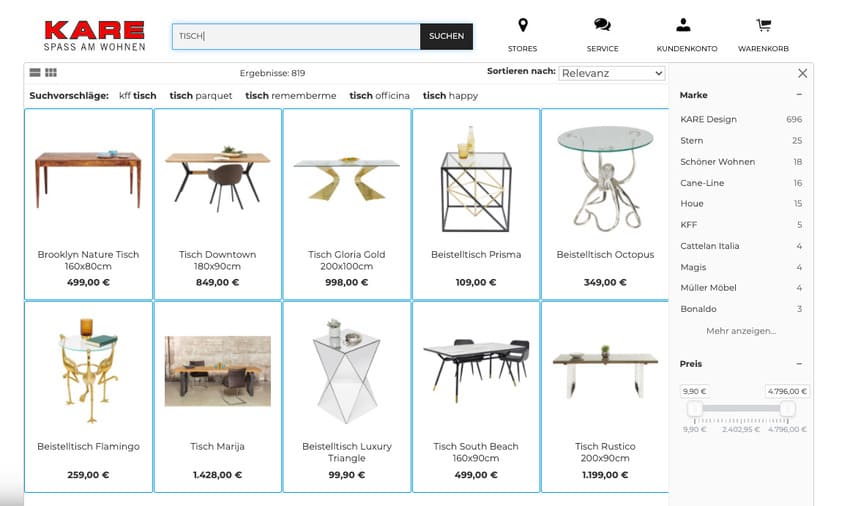Open the Warenkorb shopping cart icon
The height and width of the screenshot is (506, 850).
click(764, 25)
